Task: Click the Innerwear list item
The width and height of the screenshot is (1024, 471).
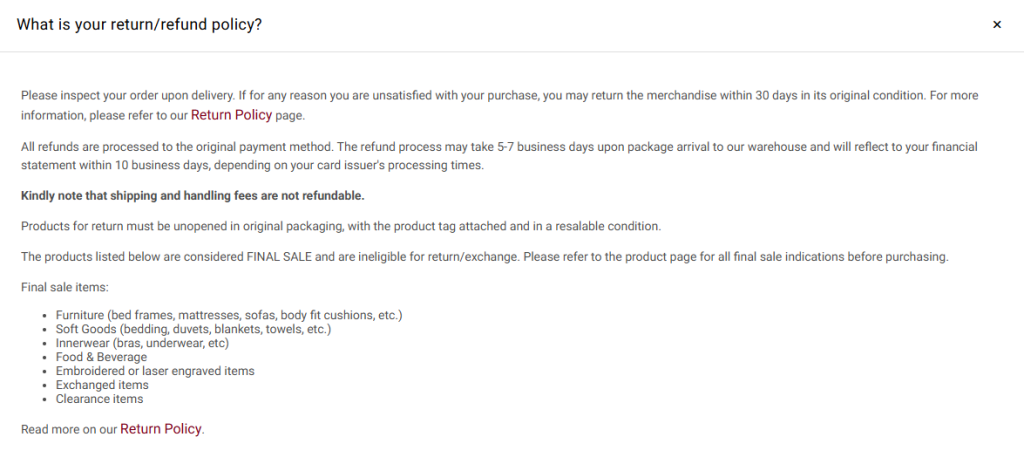Action: [x=142, y=343]
